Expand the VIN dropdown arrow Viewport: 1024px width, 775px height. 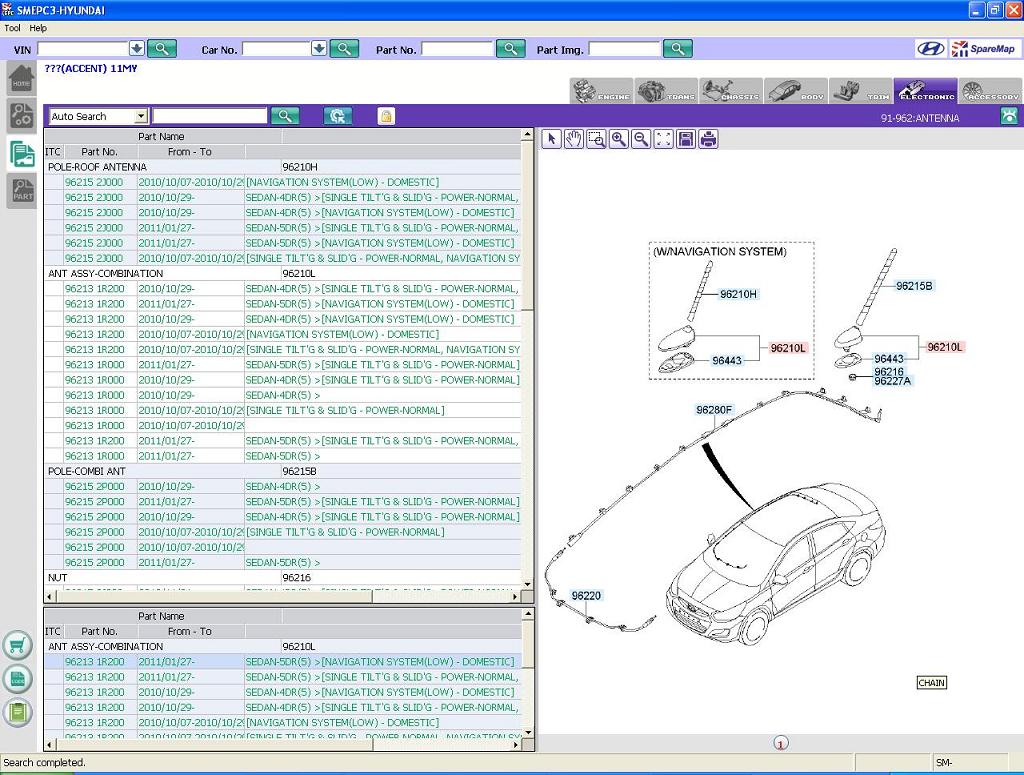[x=136, y=49]
